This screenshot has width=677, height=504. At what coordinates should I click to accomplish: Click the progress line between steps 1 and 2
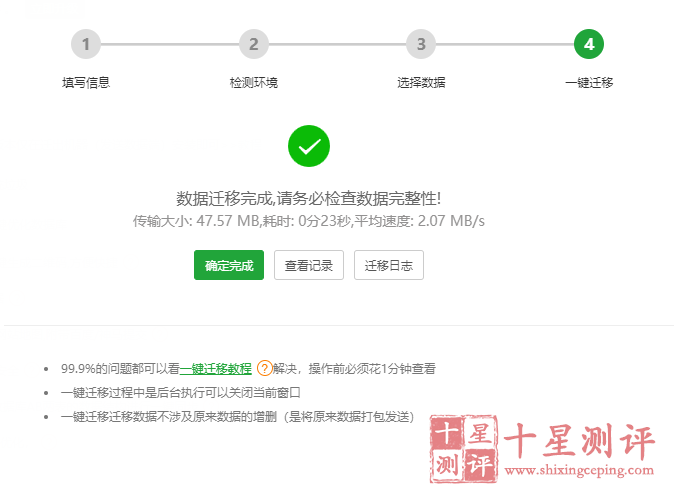170,44
